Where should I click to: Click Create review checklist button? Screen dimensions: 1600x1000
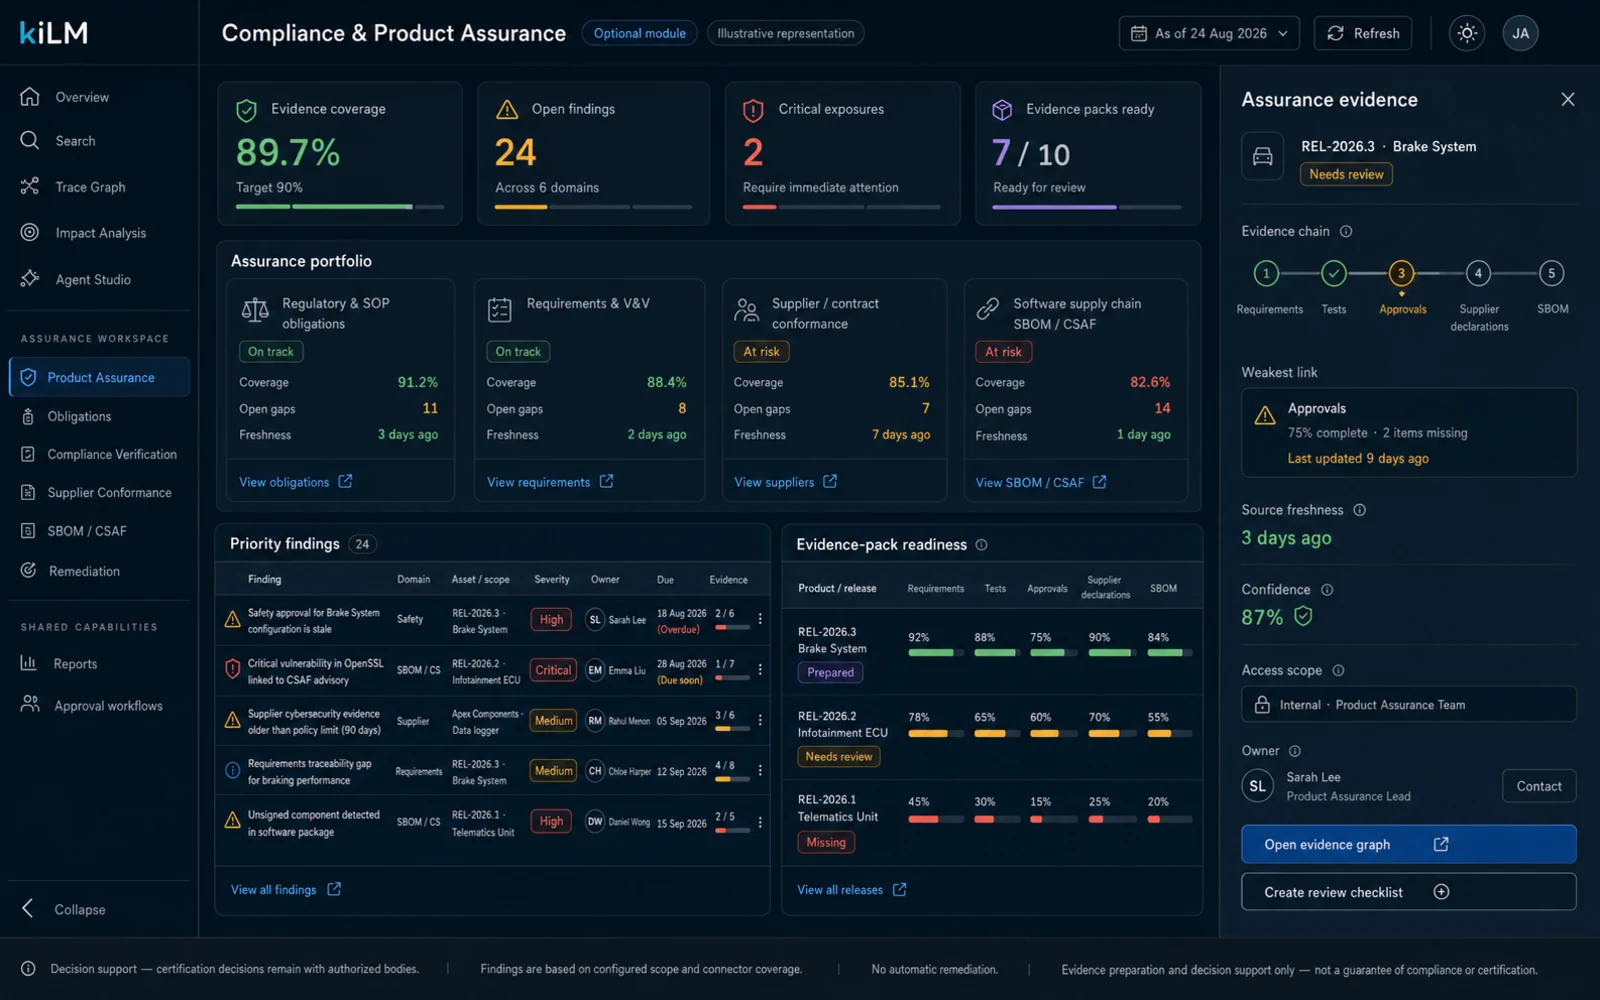(1409, 892)
